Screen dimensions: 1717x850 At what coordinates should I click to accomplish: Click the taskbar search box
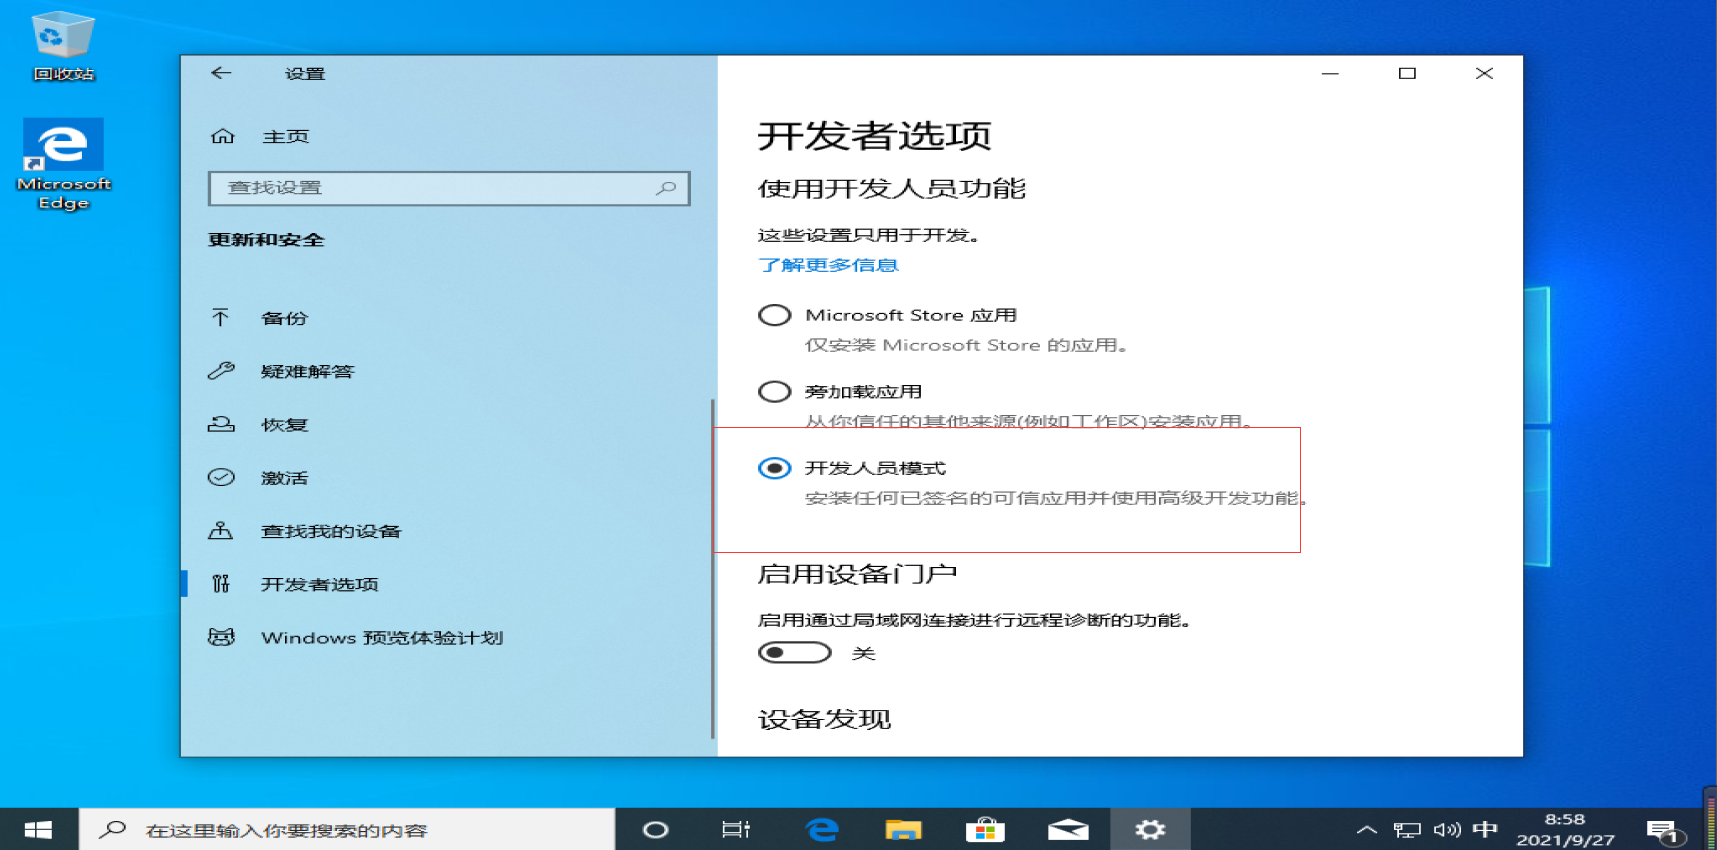pos(347,829)
